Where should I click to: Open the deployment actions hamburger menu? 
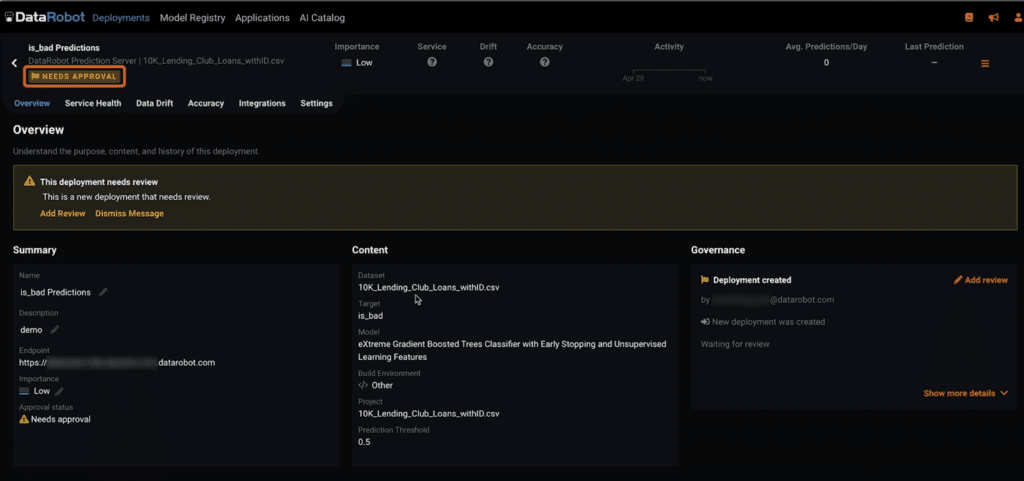tap(985, 63)
